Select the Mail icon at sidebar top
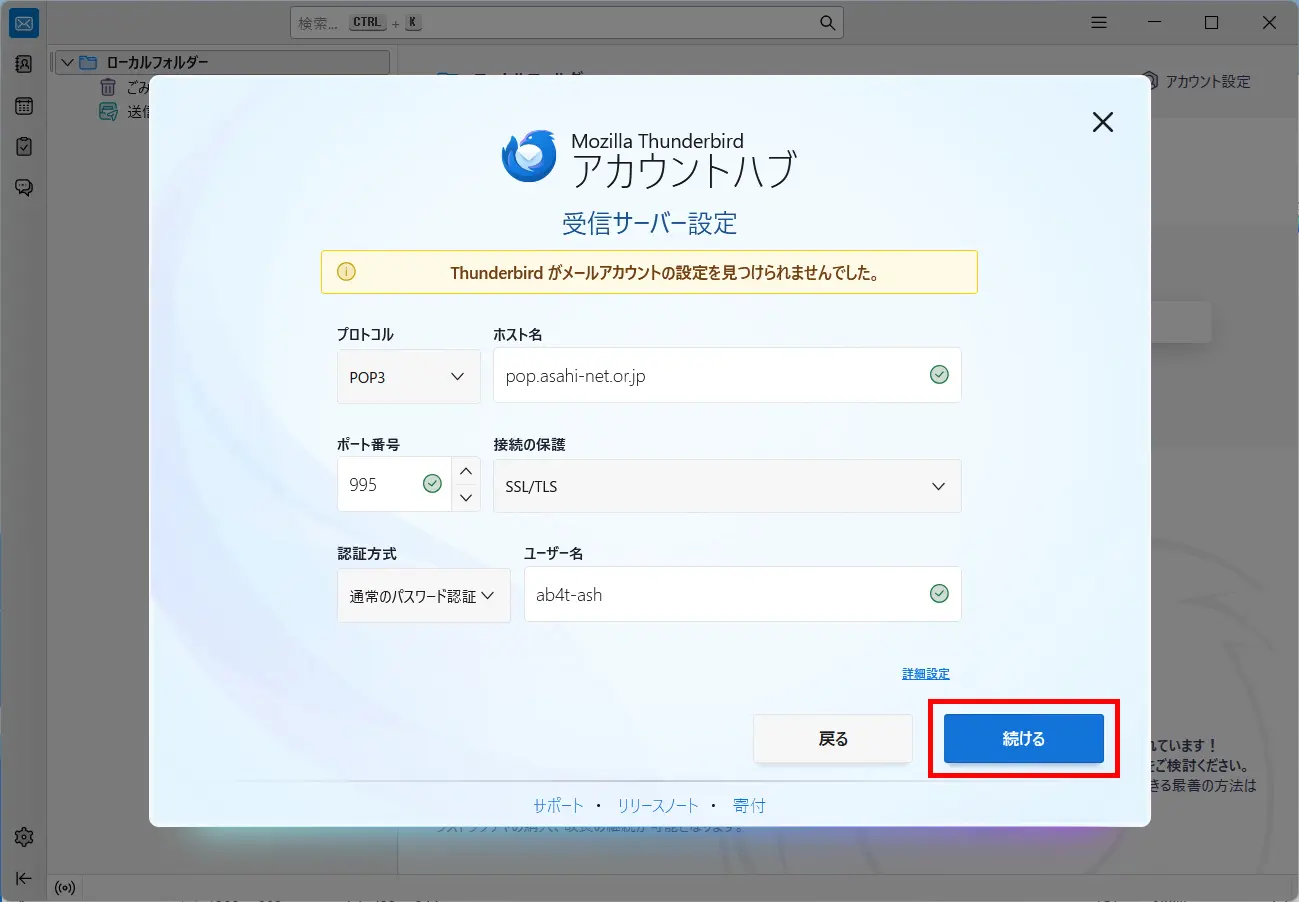Image resolution: width=1300 pixels, height=902 pixels. [23, 22]
